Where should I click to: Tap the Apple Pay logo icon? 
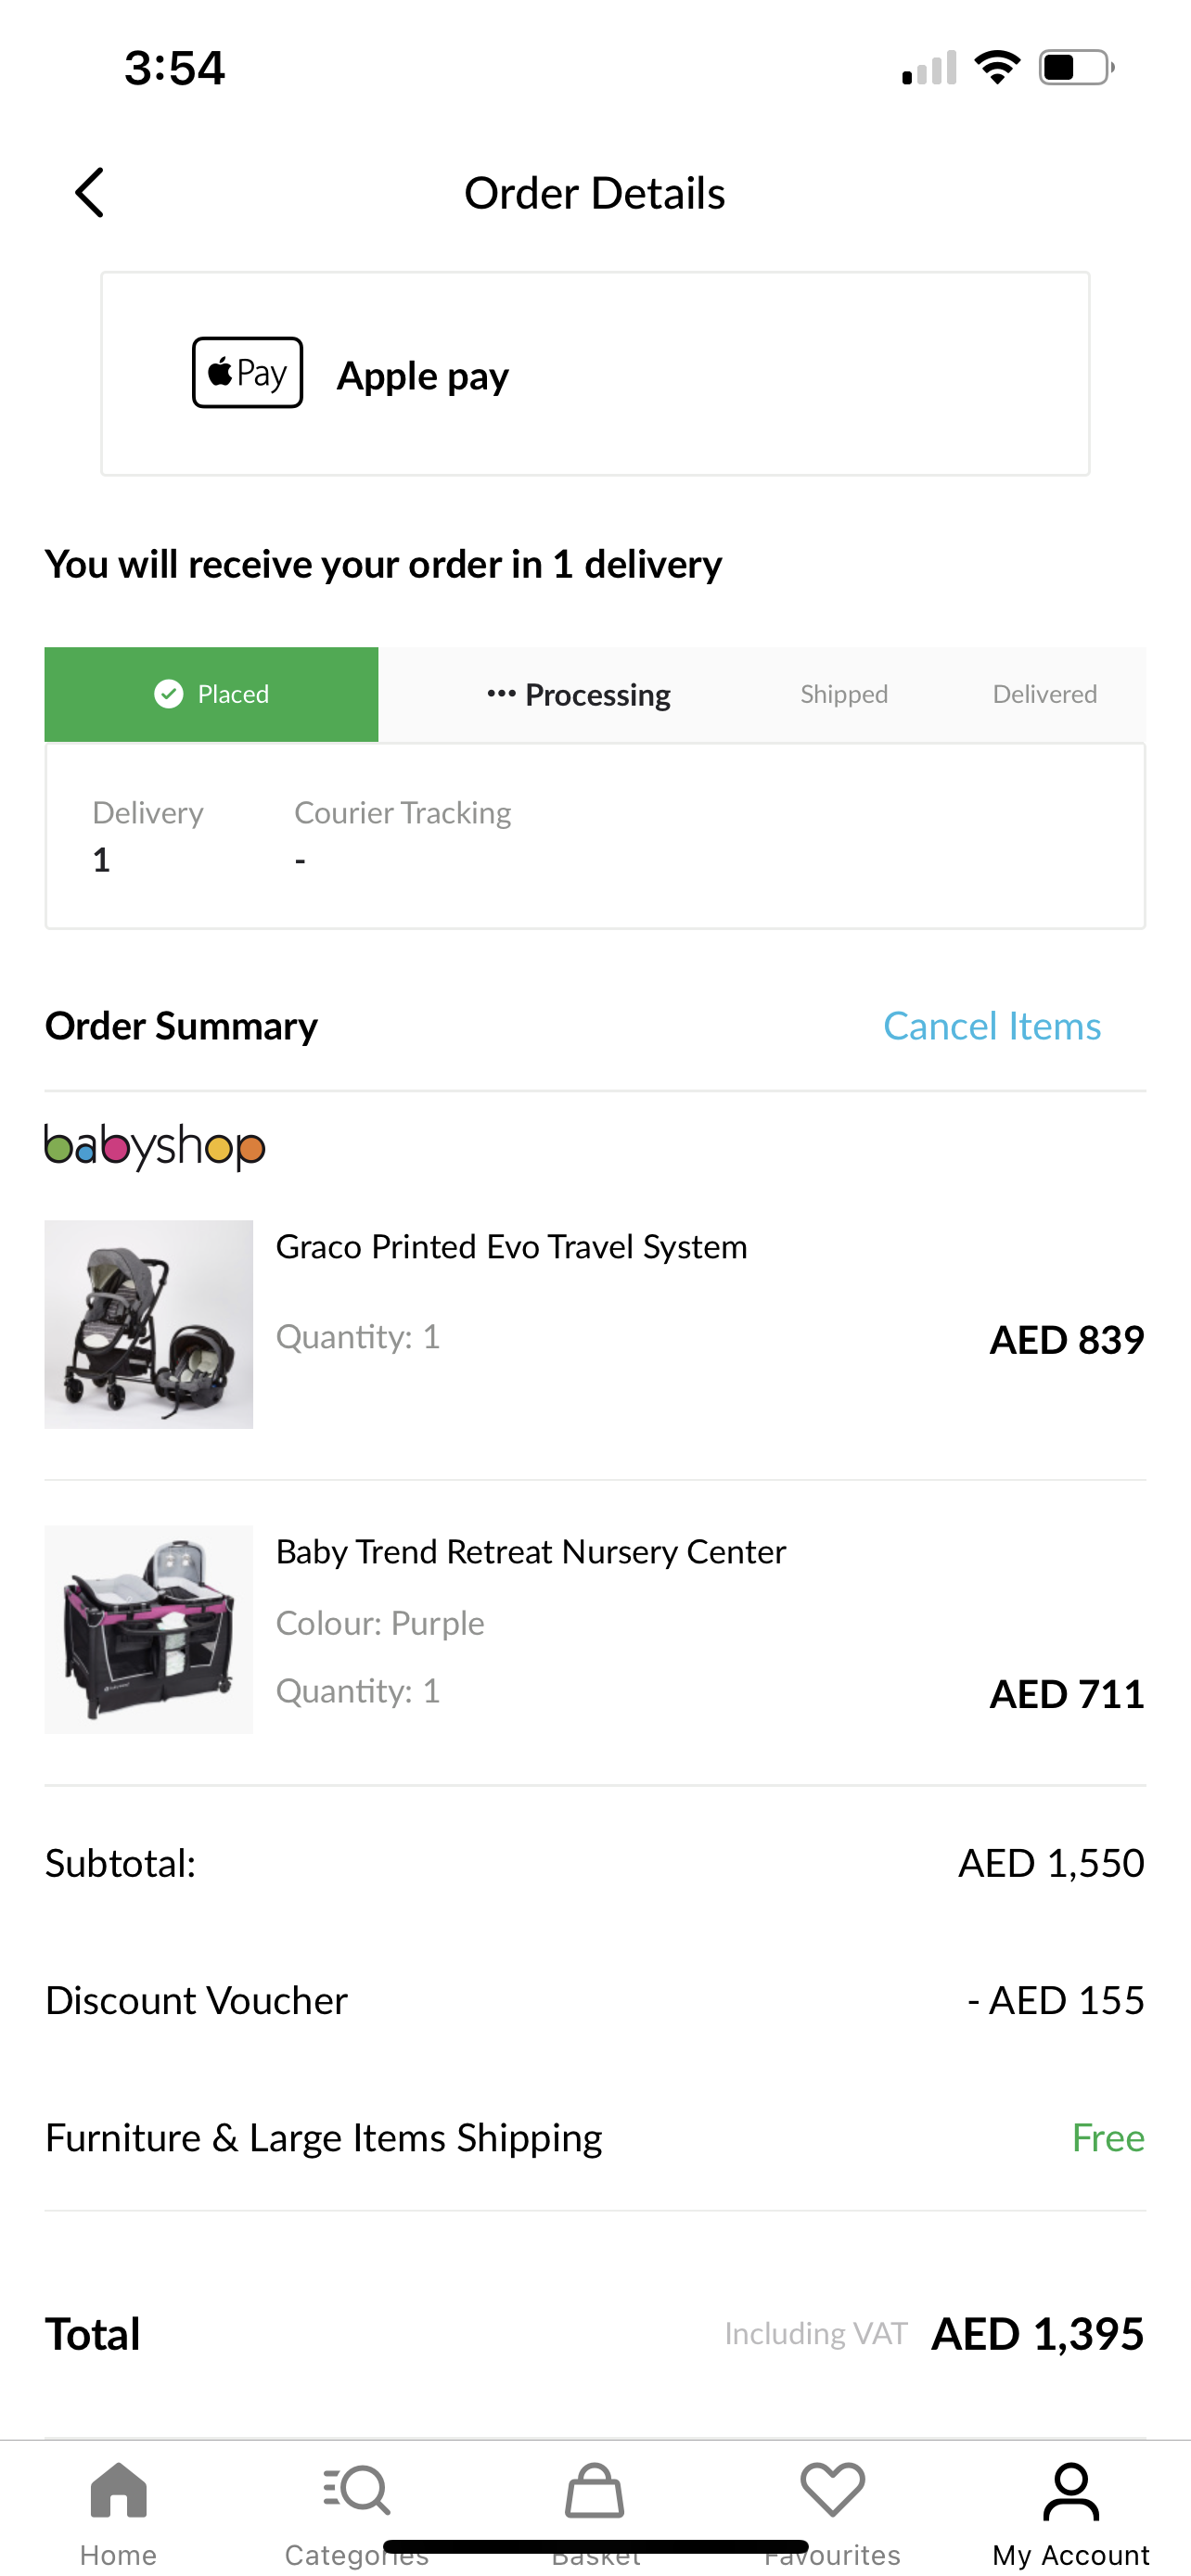coord(247,373)
